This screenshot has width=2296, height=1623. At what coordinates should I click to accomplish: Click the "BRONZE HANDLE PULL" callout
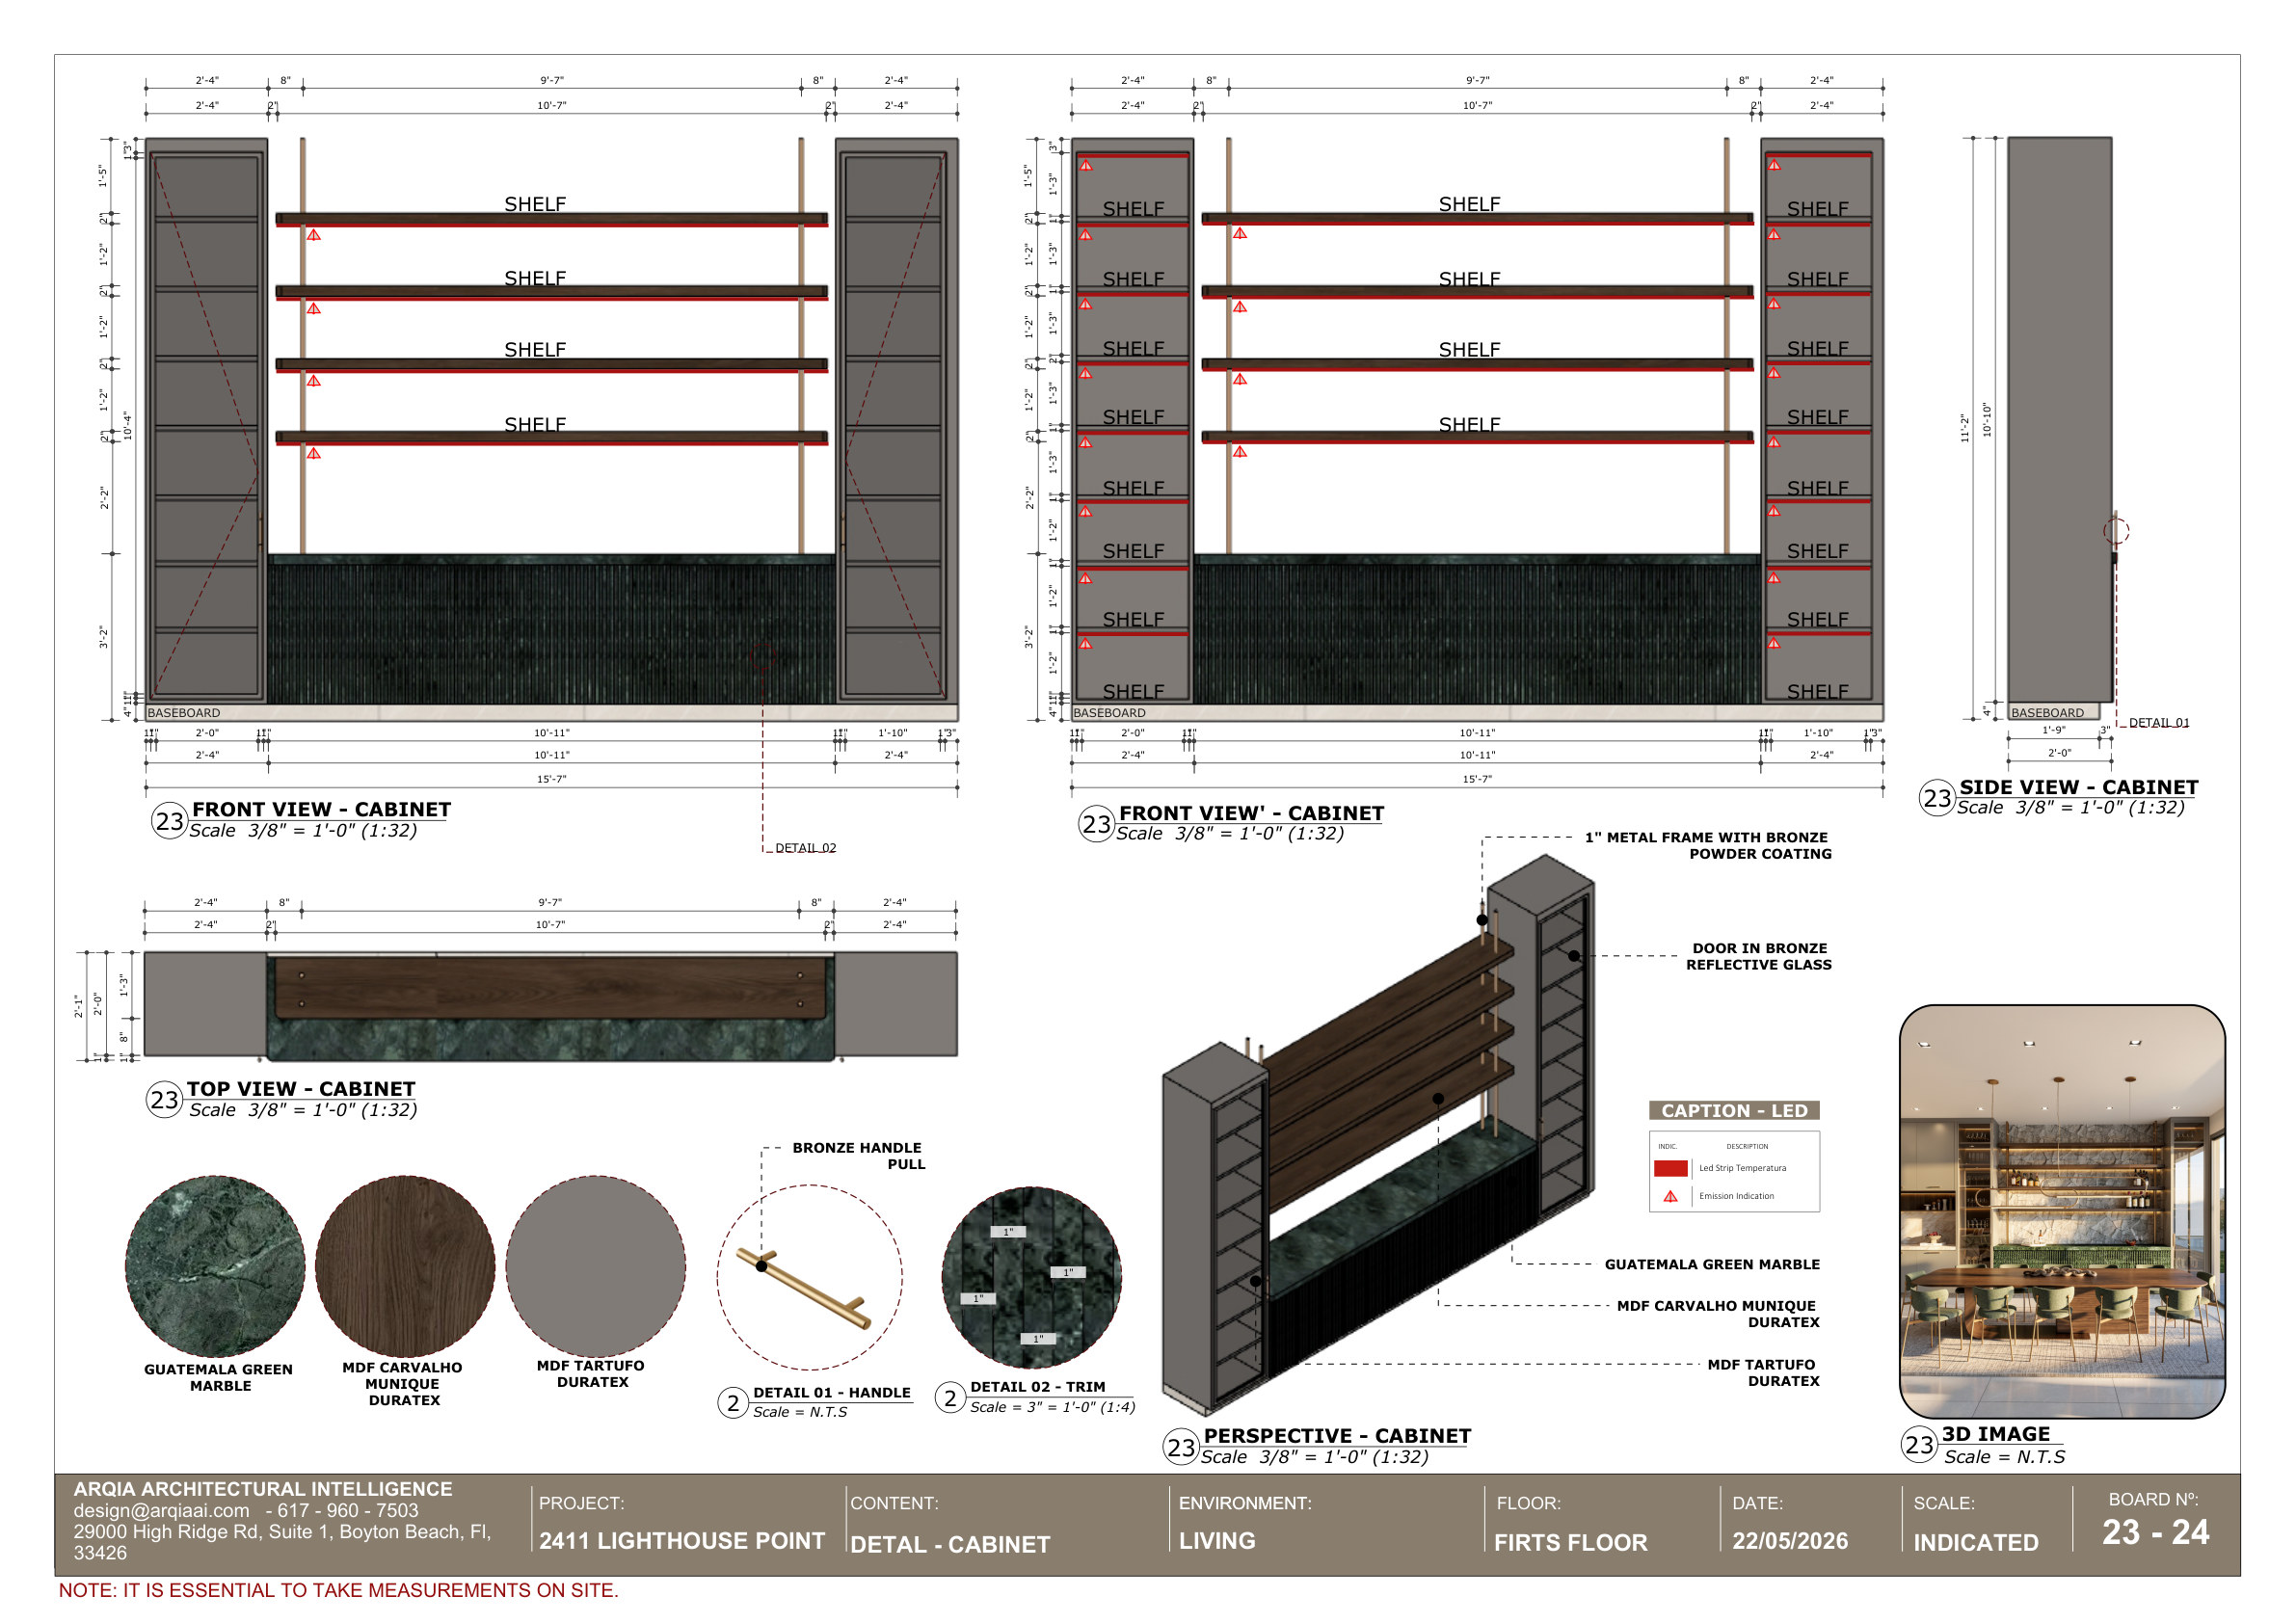859,1155
